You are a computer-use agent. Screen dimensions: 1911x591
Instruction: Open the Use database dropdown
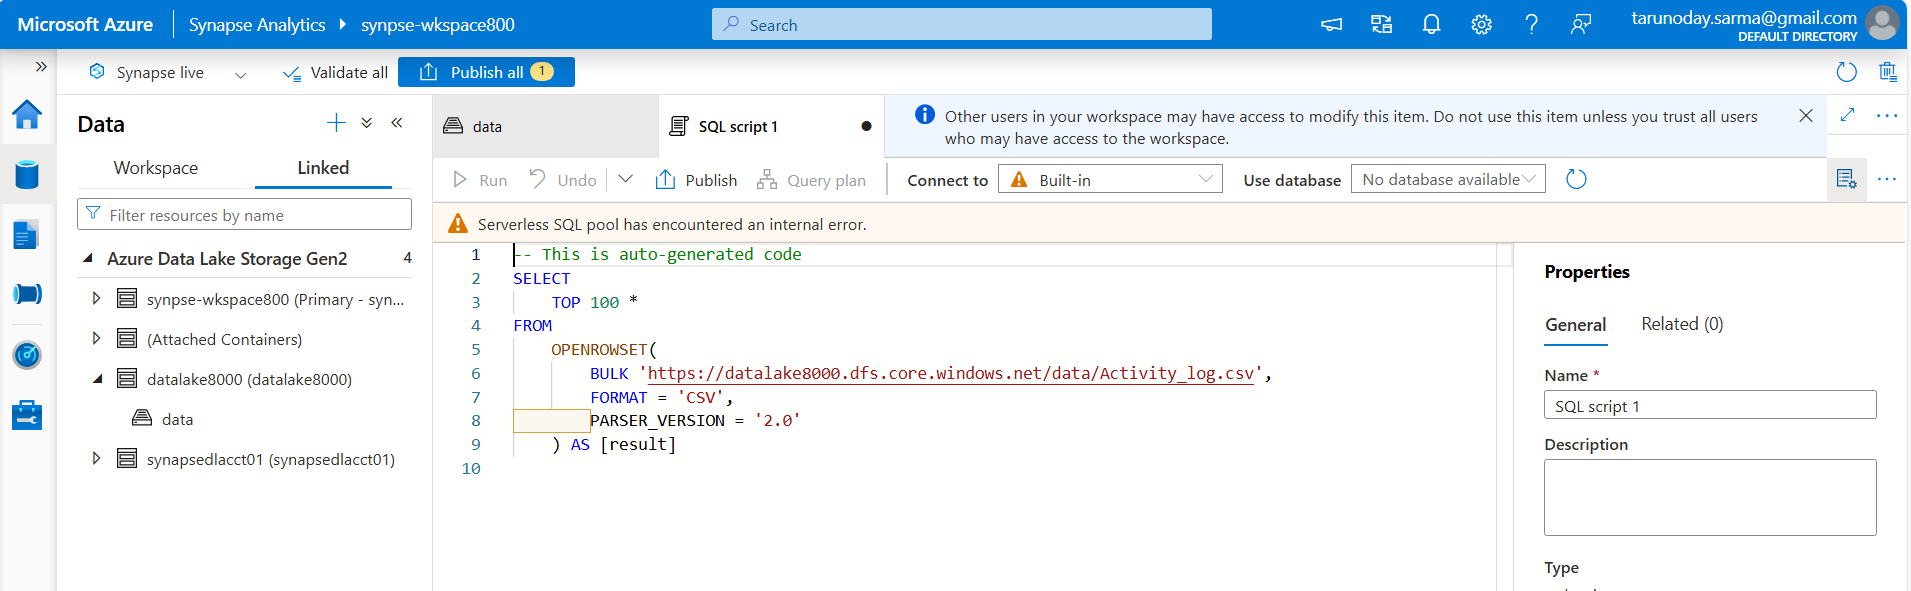1448,179
